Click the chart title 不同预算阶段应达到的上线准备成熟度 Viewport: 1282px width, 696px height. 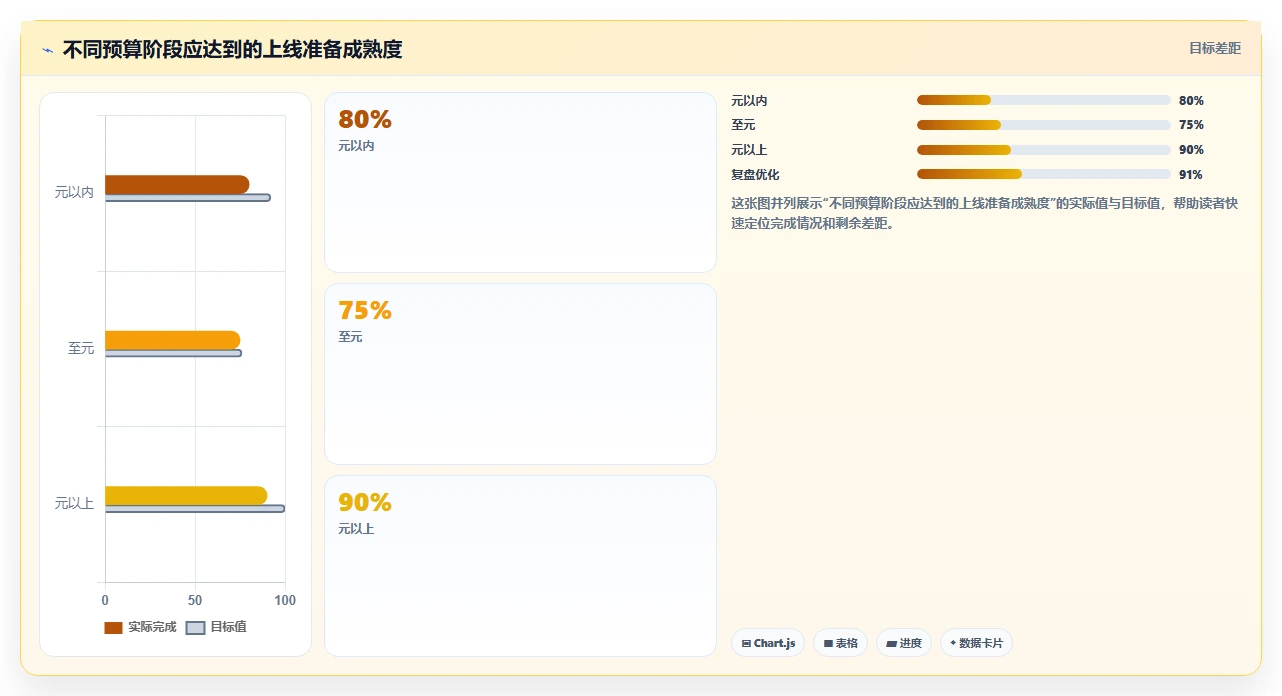pyautogui.click(x=233, y=49)
